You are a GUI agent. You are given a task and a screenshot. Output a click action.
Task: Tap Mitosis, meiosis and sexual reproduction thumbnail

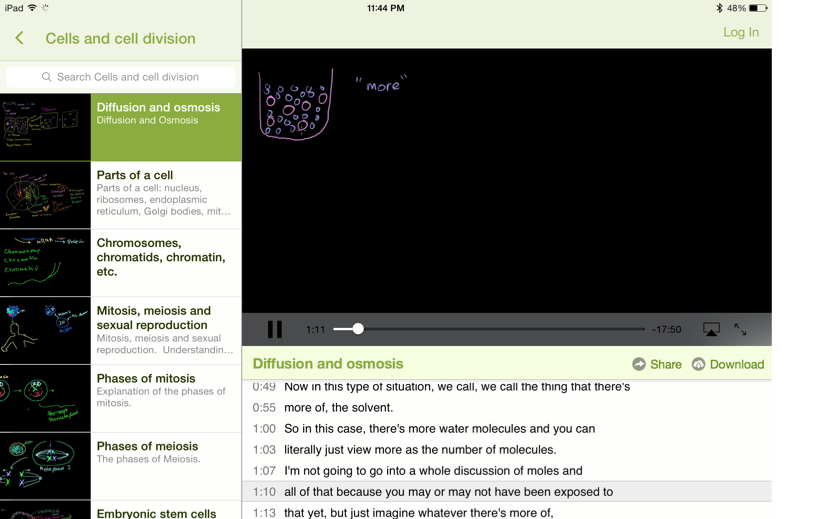[x=45, y=330]
